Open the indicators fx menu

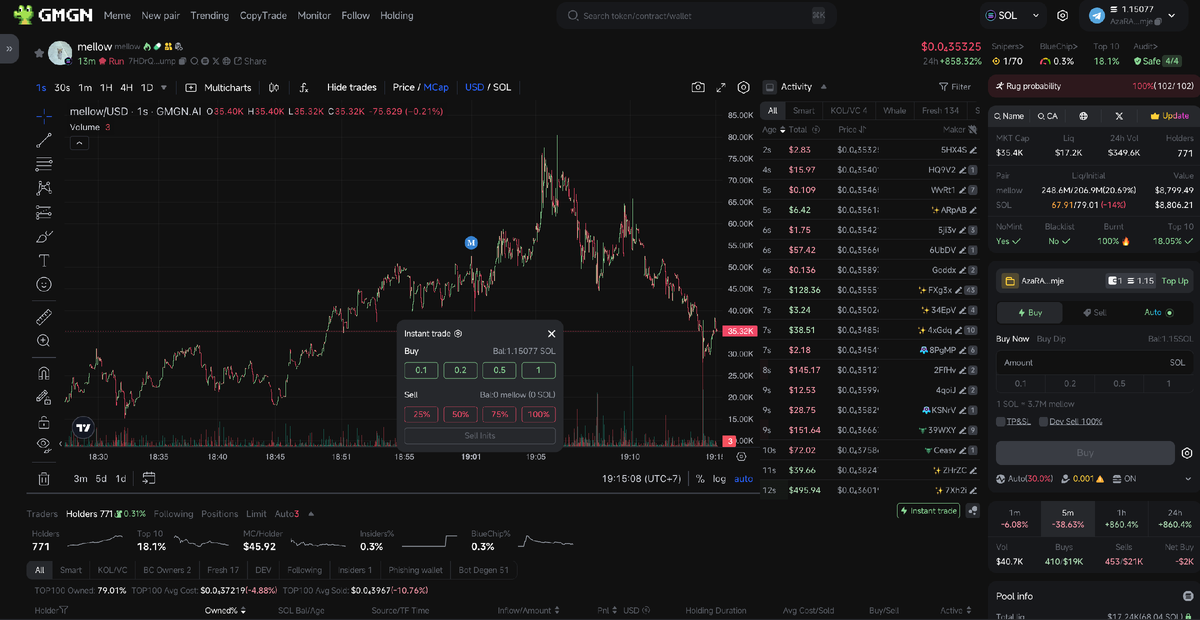point(304,87)
